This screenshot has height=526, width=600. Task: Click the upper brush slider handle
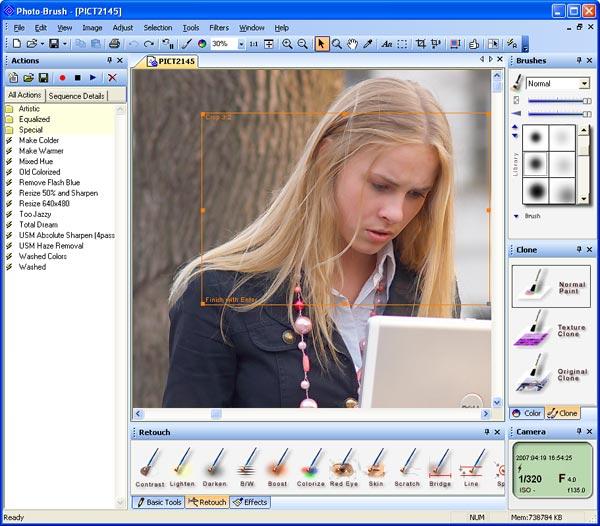pos(586,101)
